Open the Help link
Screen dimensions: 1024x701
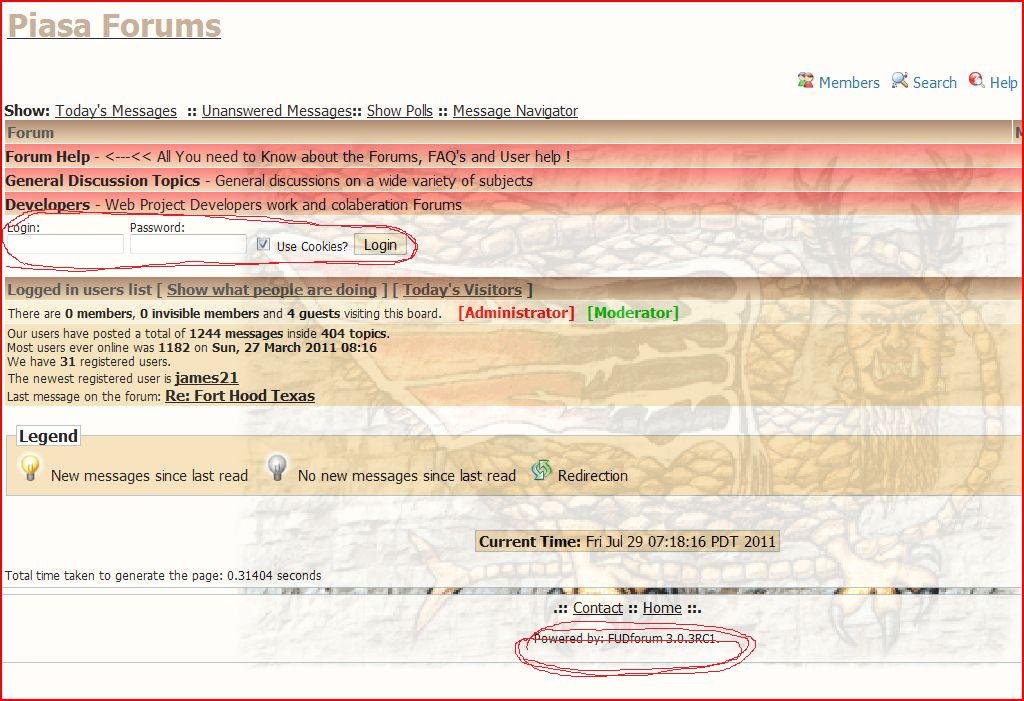coord(1003,82)
